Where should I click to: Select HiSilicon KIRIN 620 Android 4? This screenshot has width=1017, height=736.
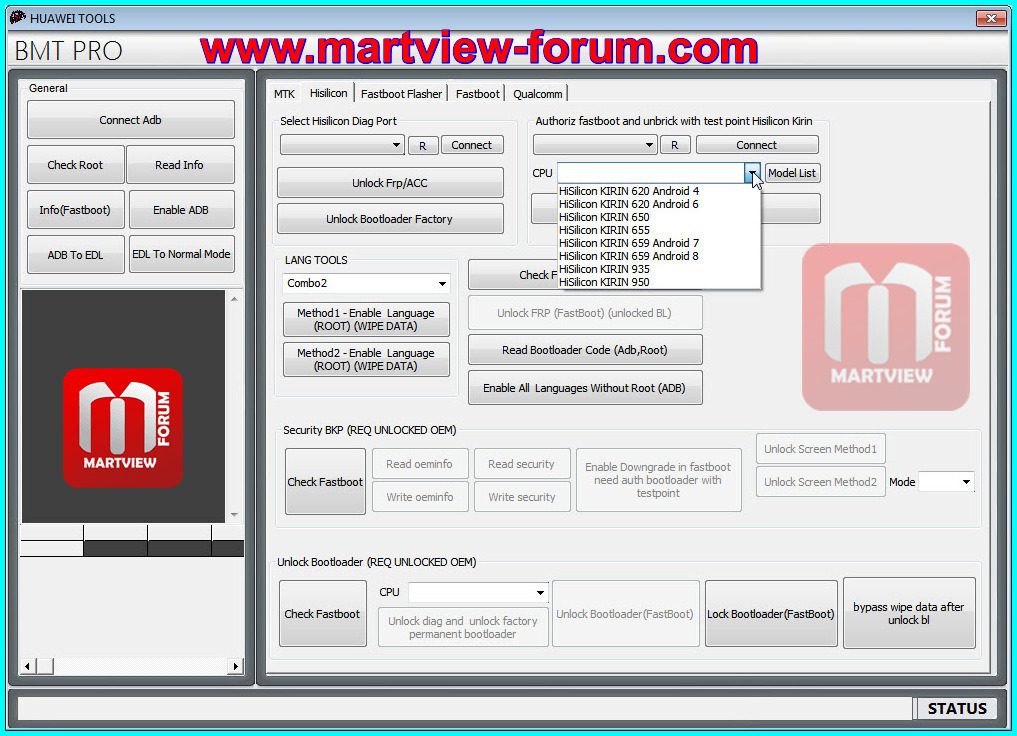(x=659, y=191)
